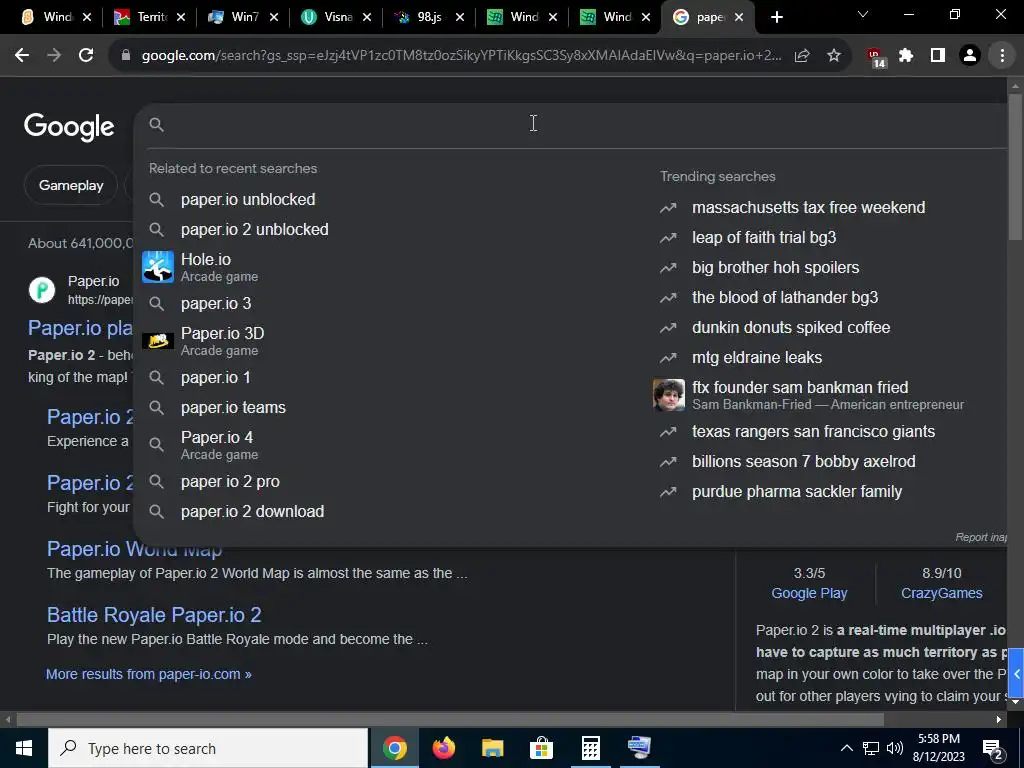Open a new browser tab

[x=776, y=17]
